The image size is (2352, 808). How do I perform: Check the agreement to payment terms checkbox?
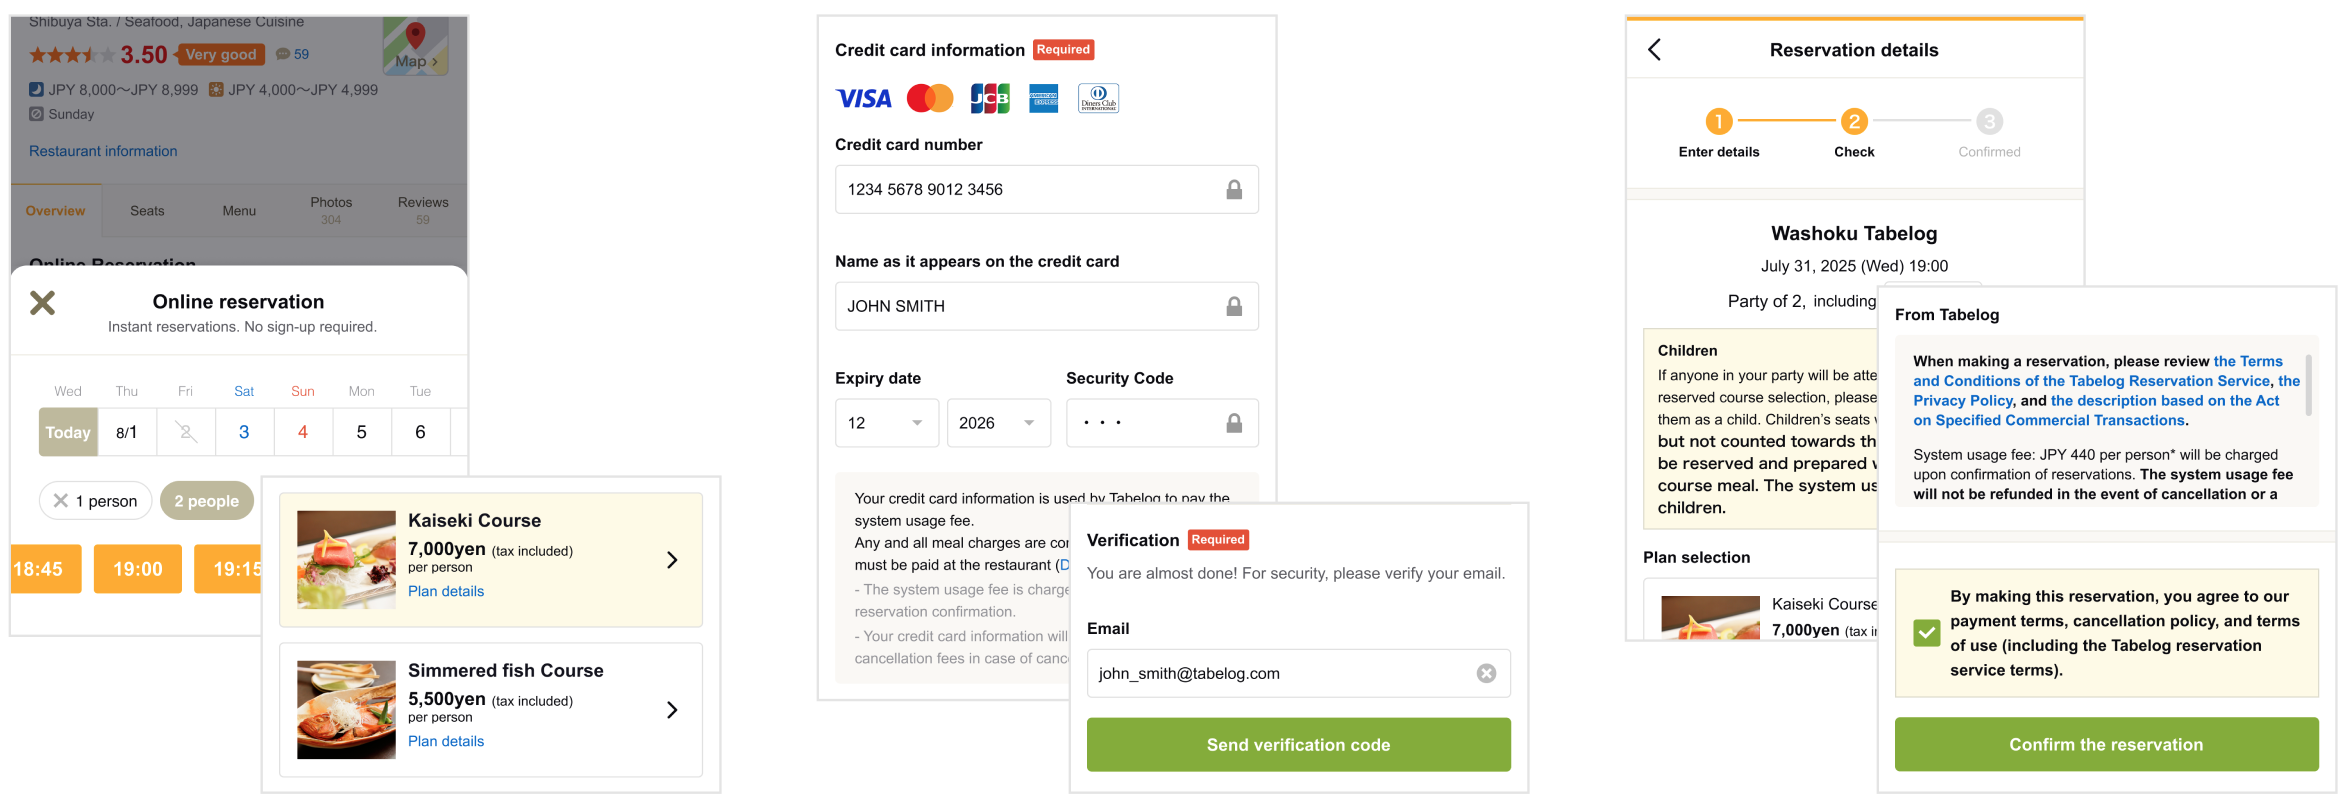[1926, 633]
